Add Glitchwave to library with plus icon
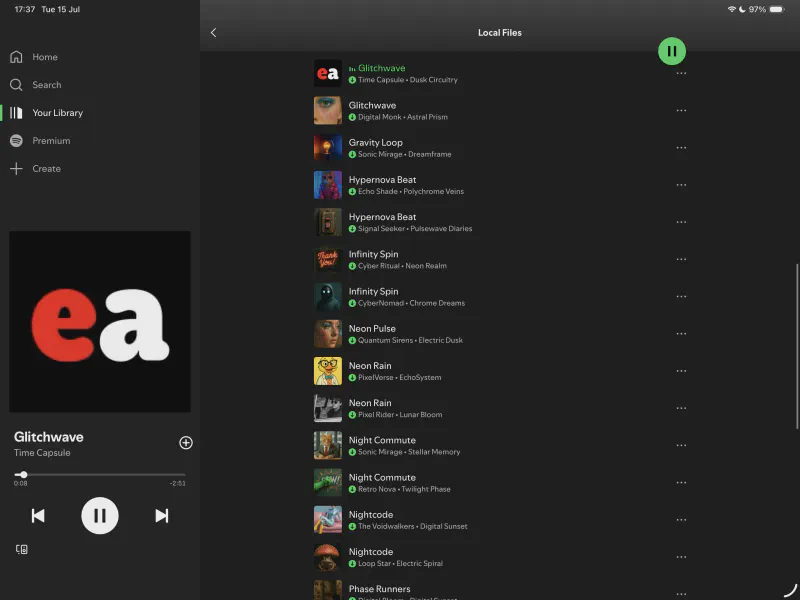The height and width of the screenshot is (600, 800). point(185,443)
